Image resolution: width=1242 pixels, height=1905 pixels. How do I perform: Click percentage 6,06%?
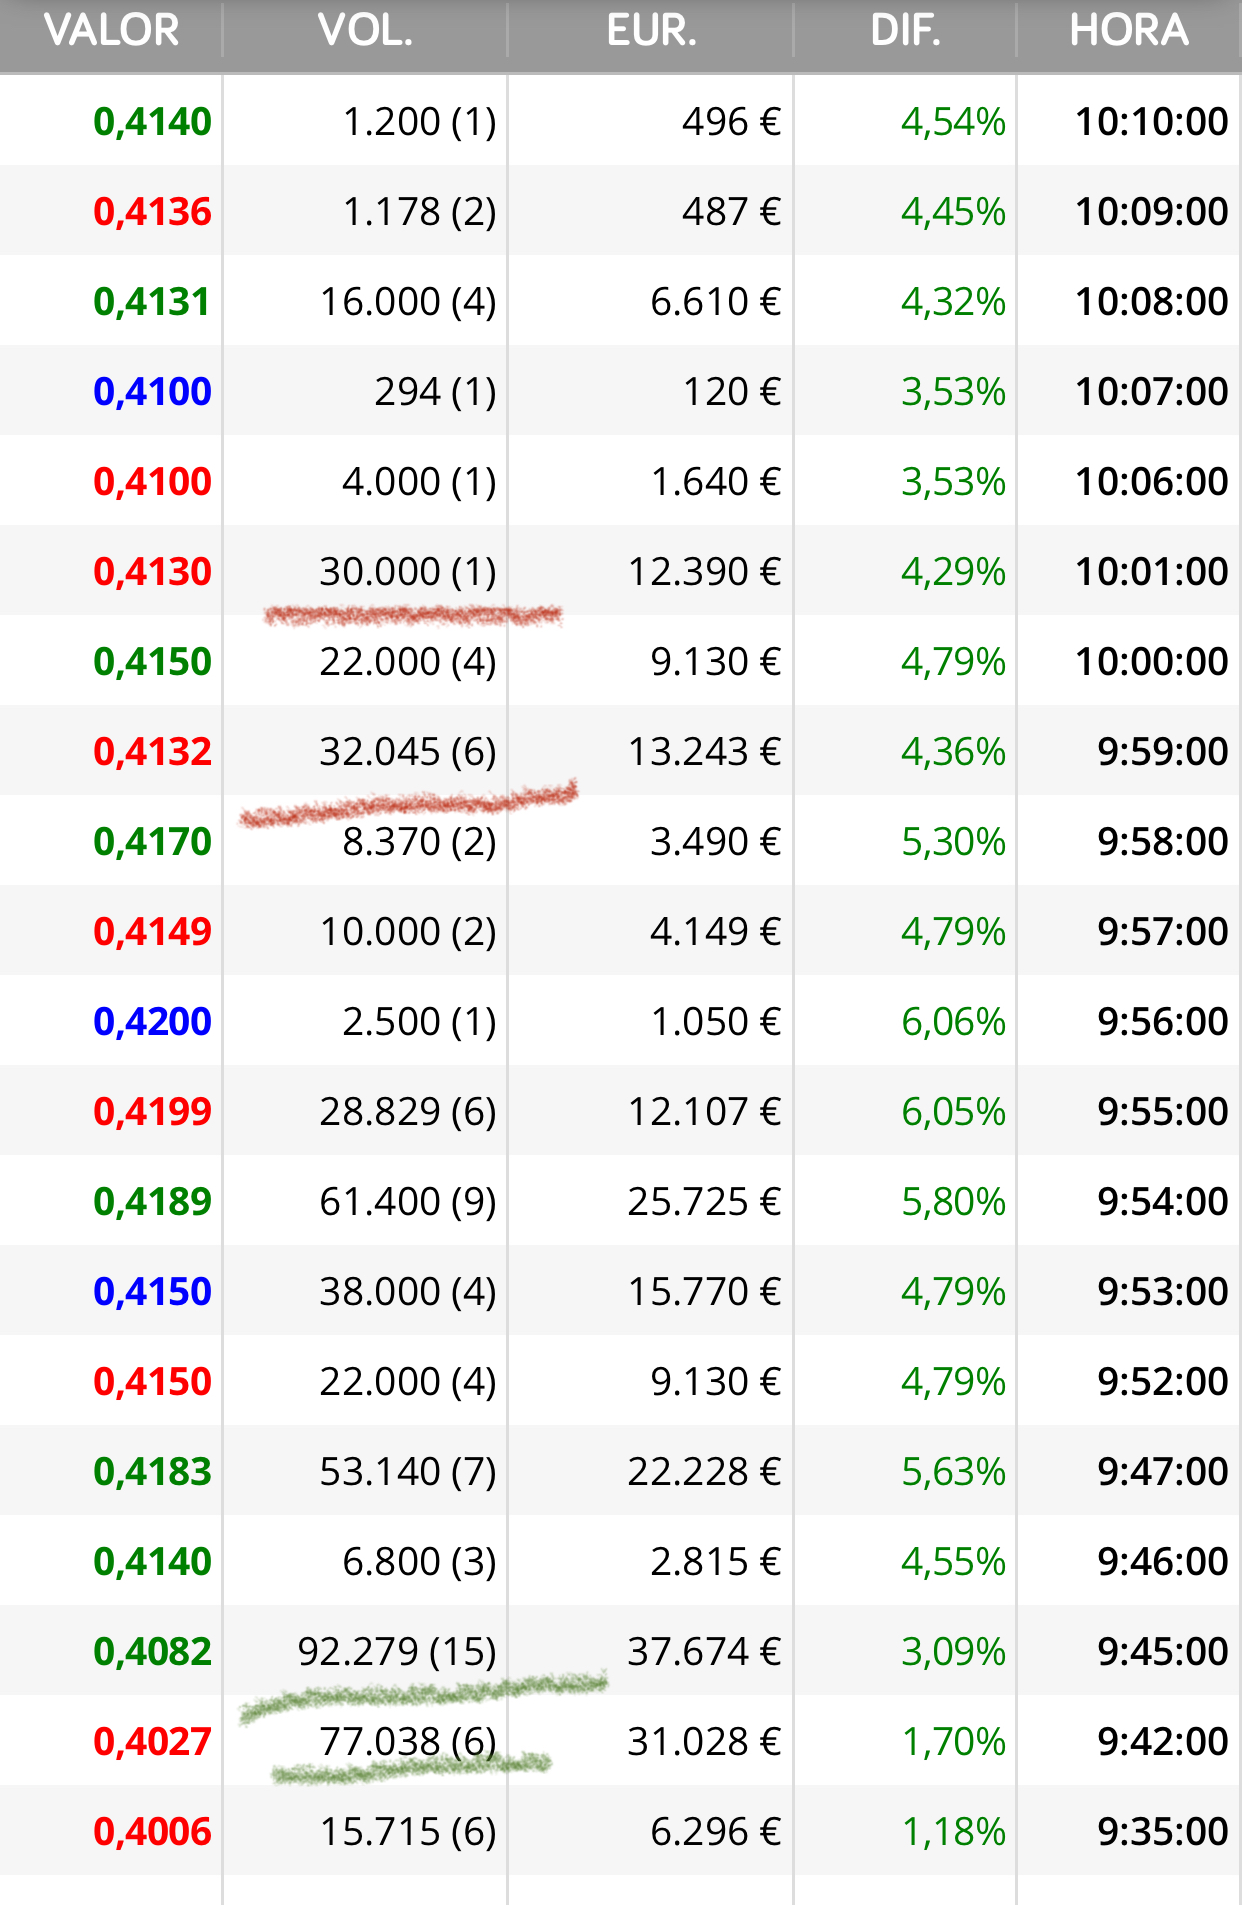pos(953,1022)
